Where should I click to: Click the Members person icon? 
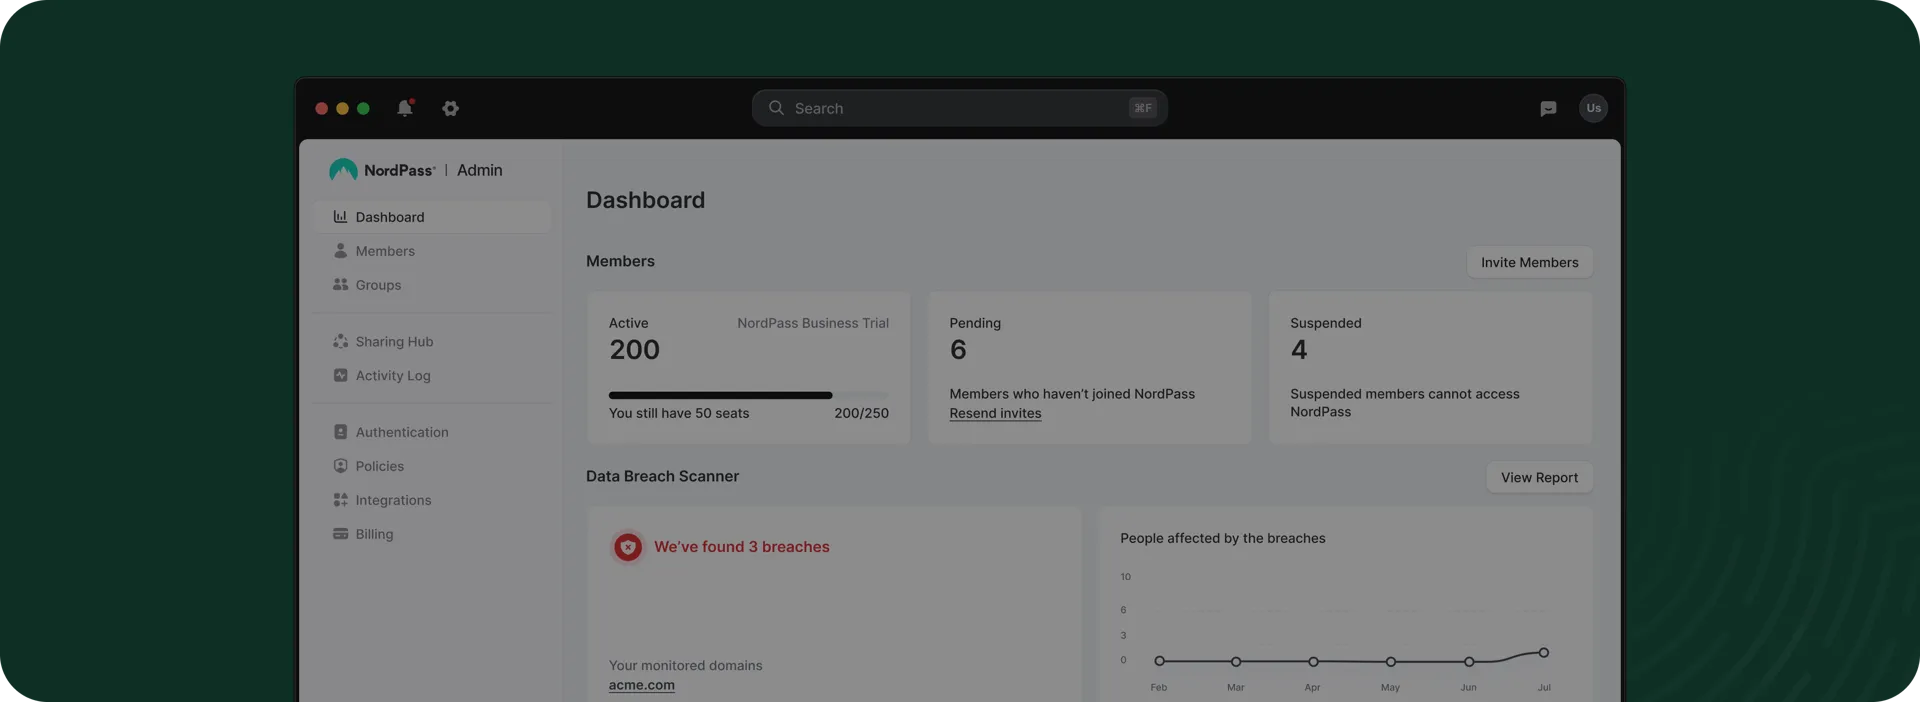(340, 251)
